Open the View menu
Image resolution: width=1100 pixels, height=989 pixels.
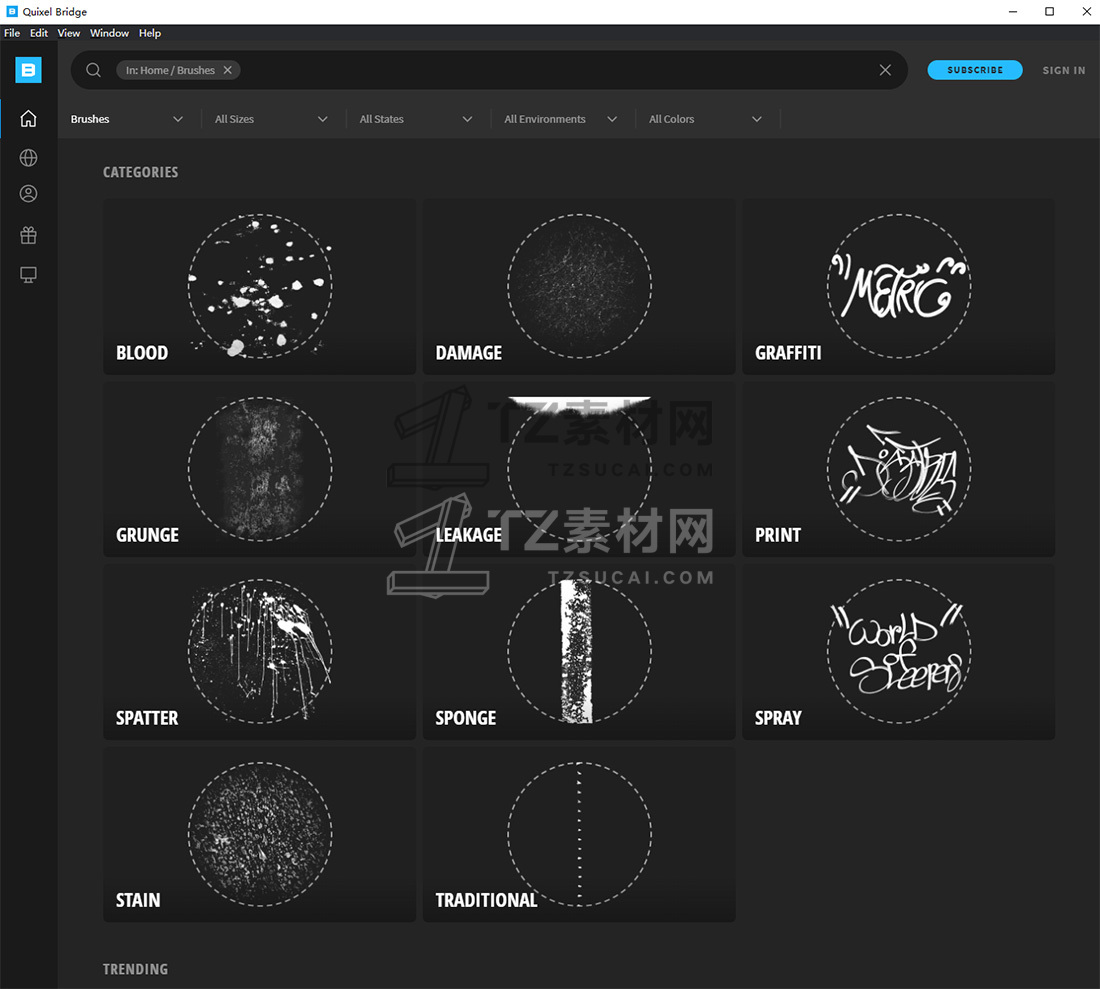click(69, 33)
